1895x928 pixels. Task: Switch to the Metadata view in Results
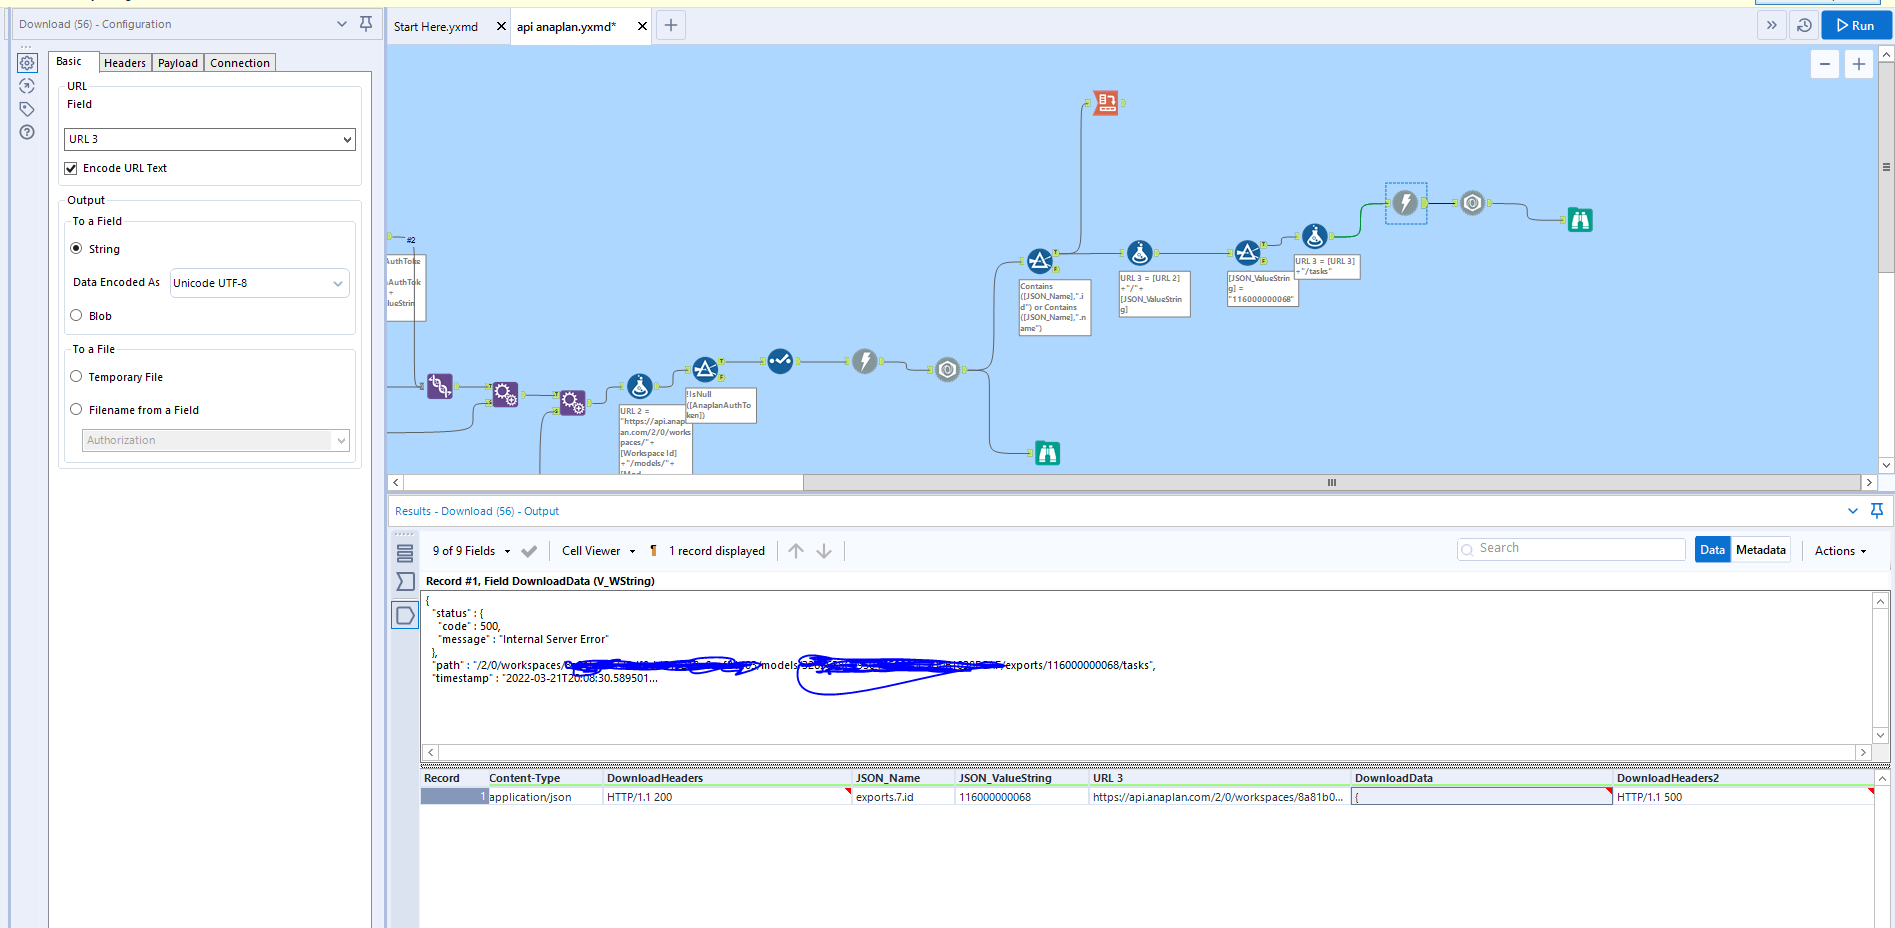coord(1760,549)
